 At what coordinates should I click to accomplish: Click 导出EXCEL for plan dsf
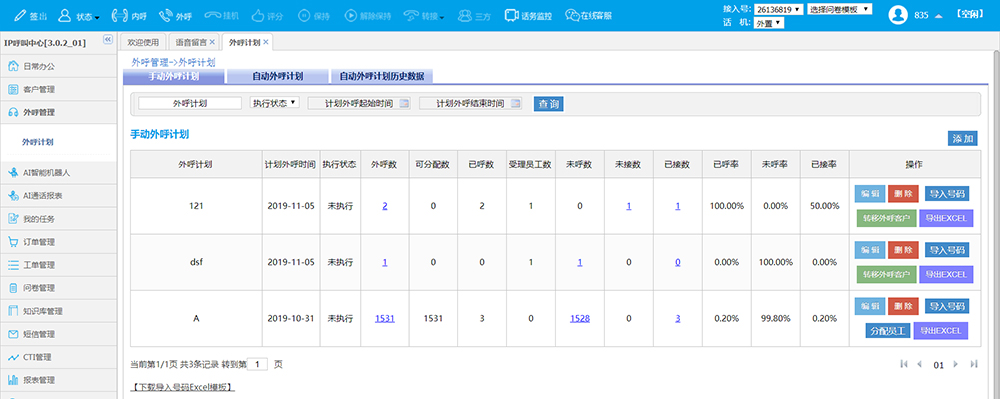947,275
